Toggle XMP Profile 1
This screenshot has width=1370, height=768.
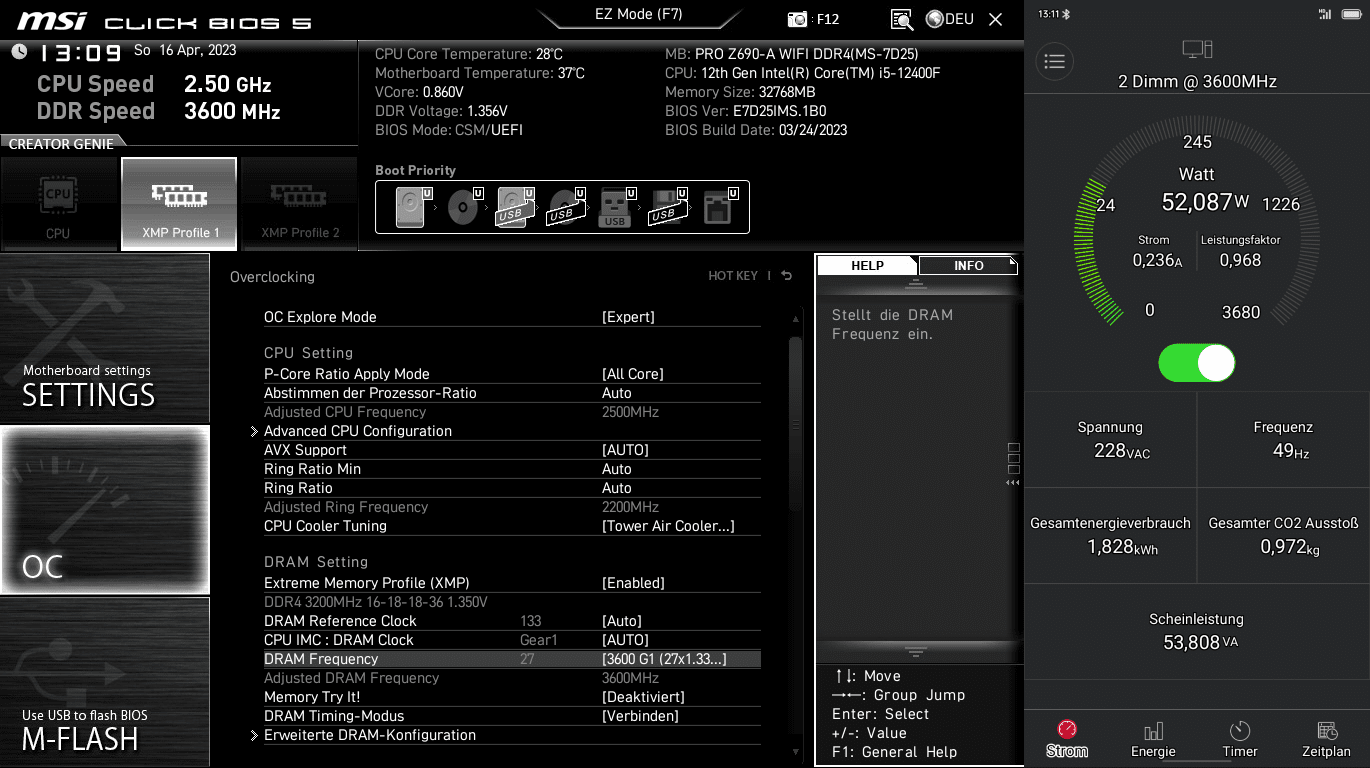[179, 204]
